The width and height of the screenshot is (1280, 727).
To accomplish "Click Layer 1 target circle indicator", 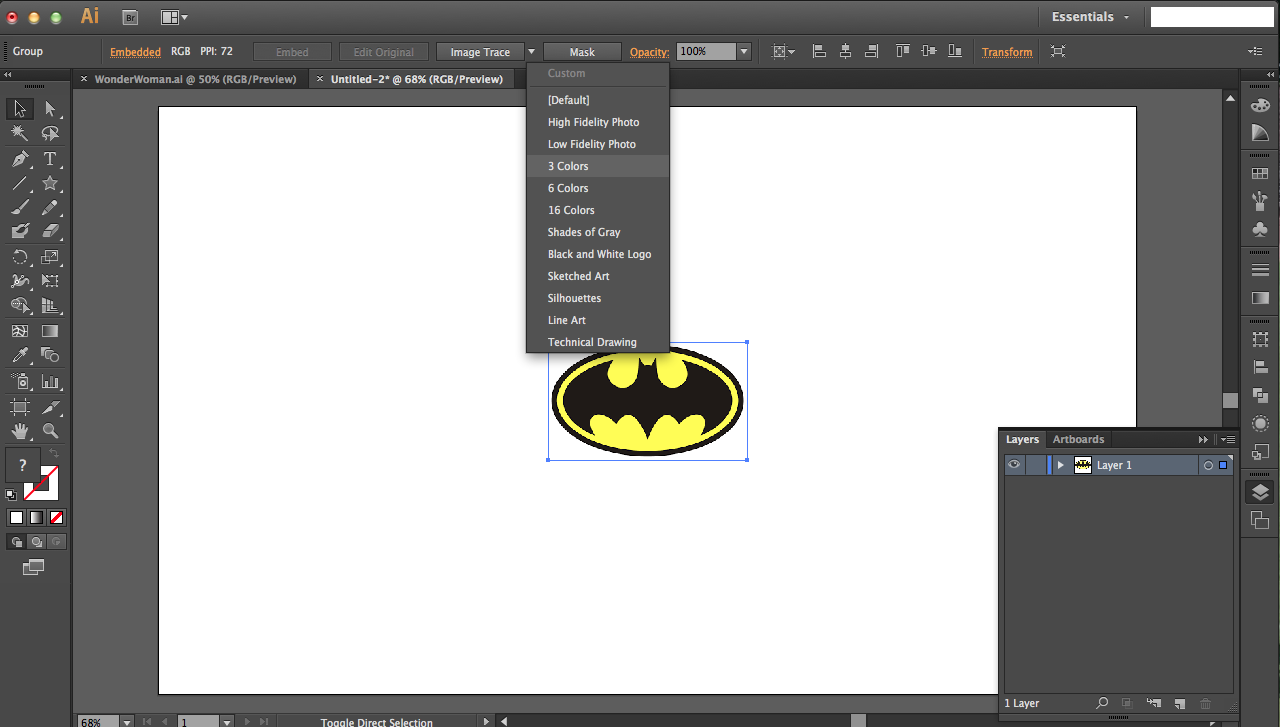I will point(1208,465).
